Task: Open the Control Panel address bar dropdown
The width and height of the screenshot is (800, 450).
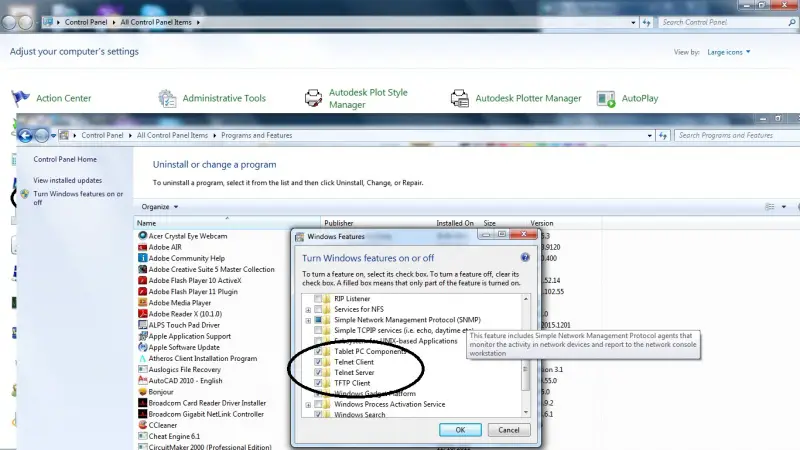Action: [633, 22]
